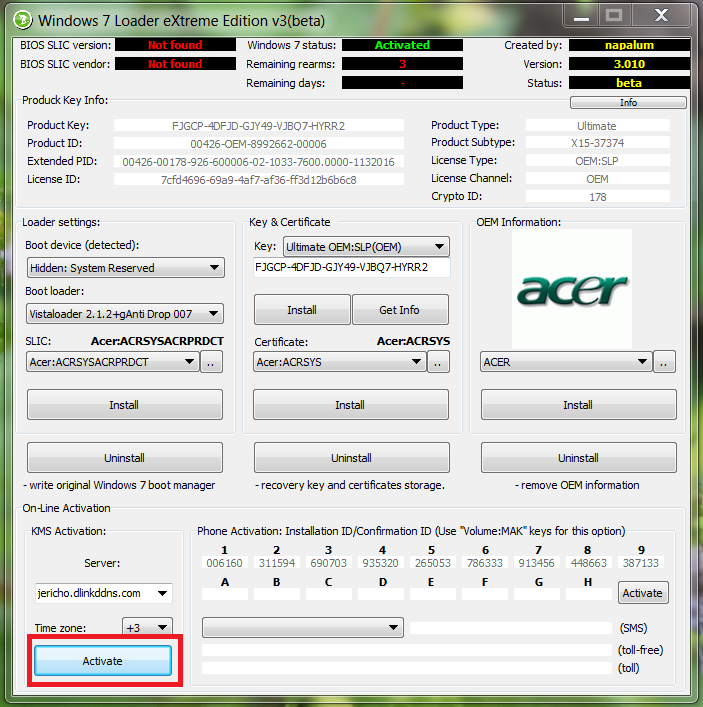Open the phone activation country dropdown
Screen dimensions: 703x707
coord(303,627)
